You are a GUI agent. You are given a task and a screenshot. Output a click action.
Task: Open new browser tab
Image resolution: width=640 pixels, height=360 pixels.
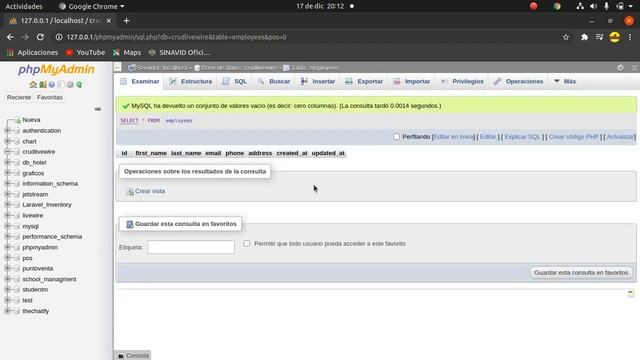(127, 20)
